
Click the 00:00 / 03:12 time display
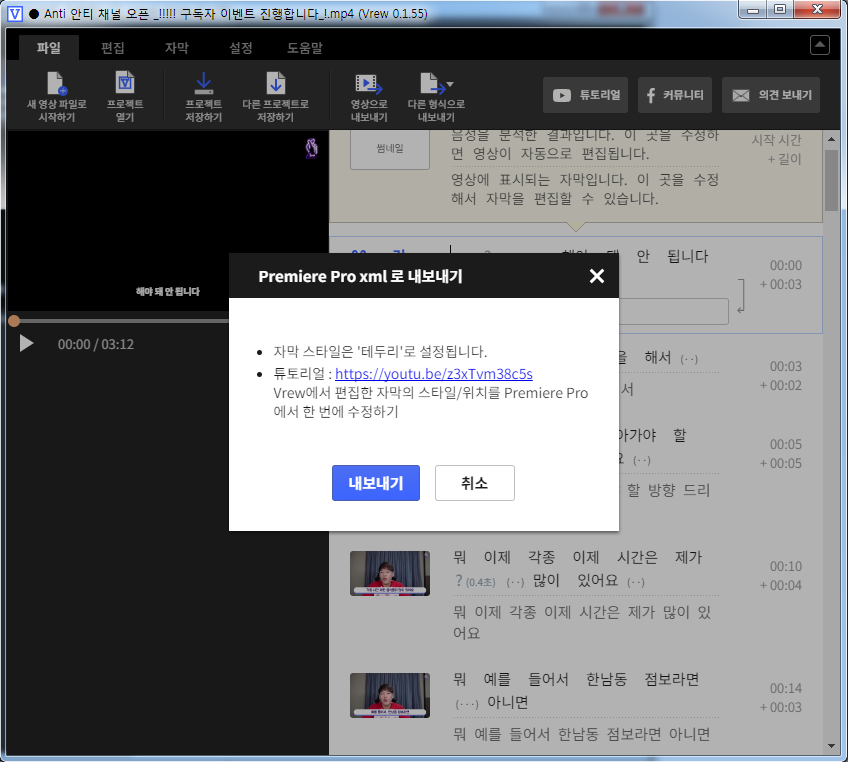[96, 344]
